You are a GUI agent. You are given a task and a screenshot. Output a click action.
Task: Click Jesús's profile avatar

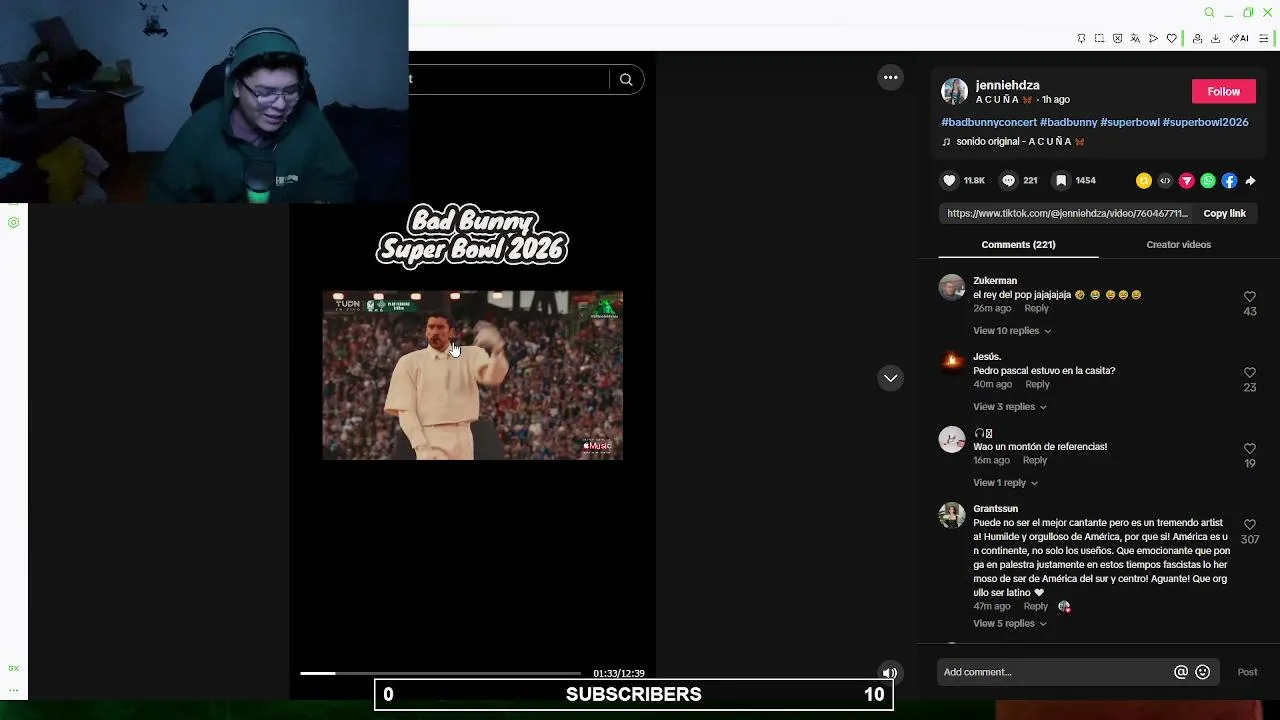point(951,363)
